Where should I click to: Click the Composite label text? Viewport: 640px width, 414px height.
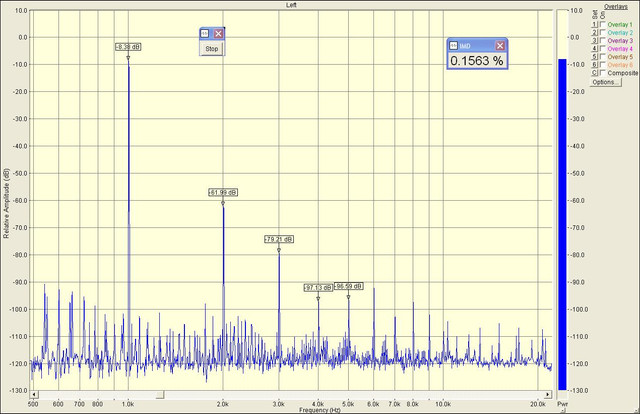click(622, 73)
